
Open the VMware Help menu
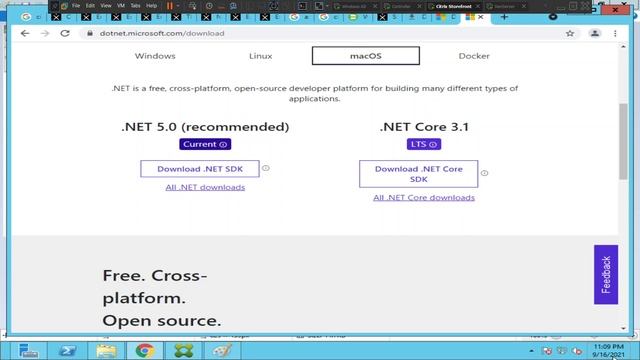pyautogui.click(x=151, y=6)
